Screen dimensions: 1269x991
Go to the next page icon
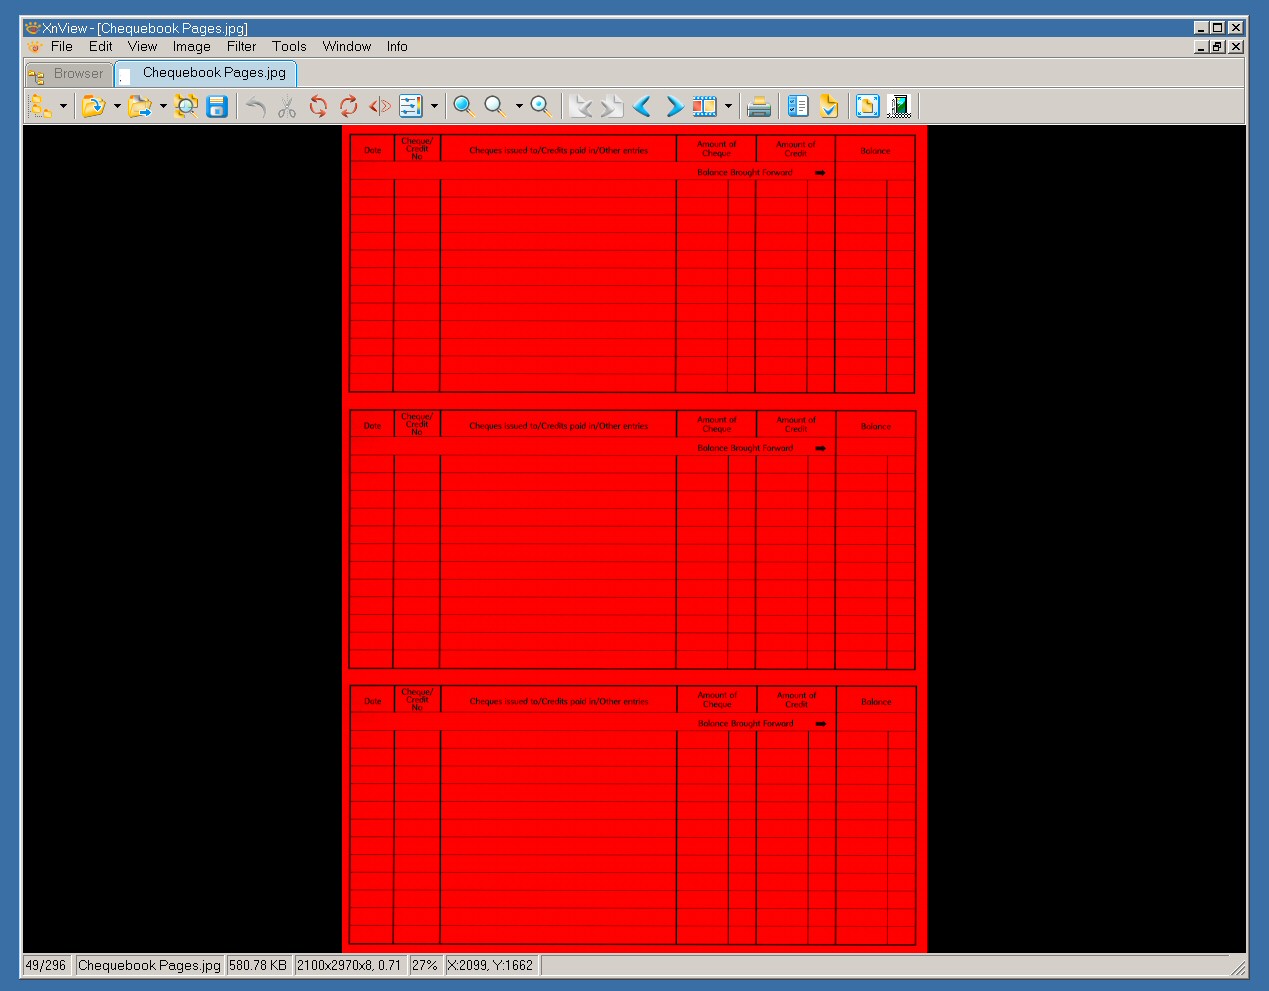click(612, 106)
